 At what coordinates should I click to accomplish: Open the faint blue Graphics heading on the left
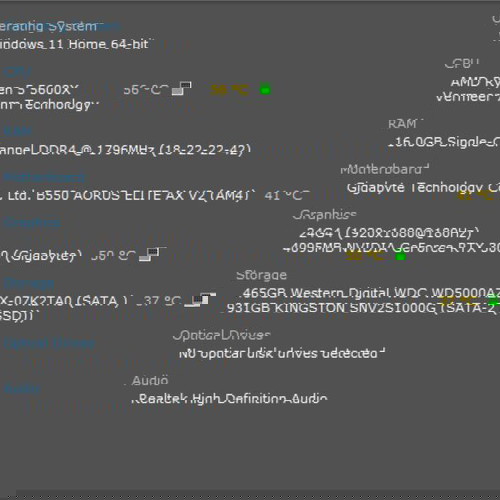tap(32, 223)
